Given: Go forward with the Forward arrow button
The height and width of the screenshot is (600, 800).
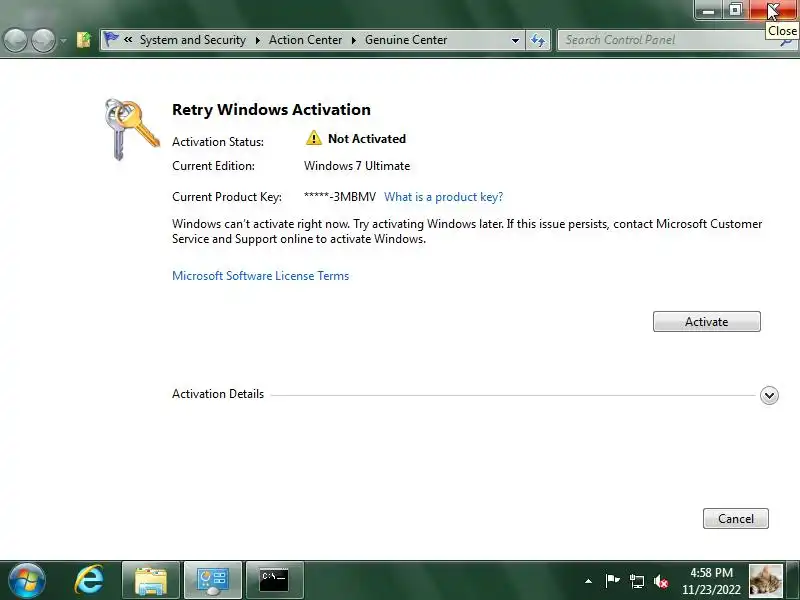Looking at the screenshot, I should pyautogui.click(x=43, y=40).
